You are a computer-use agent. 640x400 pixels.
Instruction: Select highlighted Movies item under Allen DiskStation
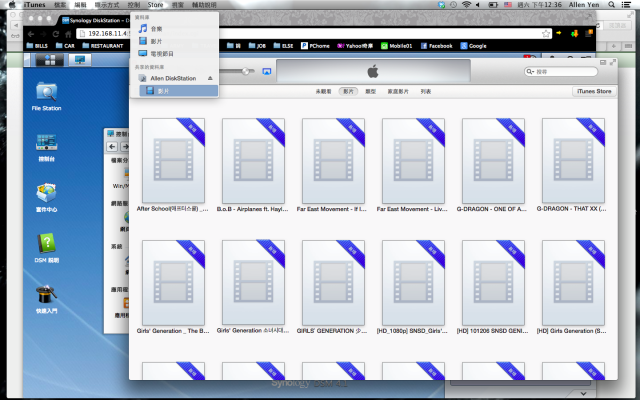coord(178,91)
